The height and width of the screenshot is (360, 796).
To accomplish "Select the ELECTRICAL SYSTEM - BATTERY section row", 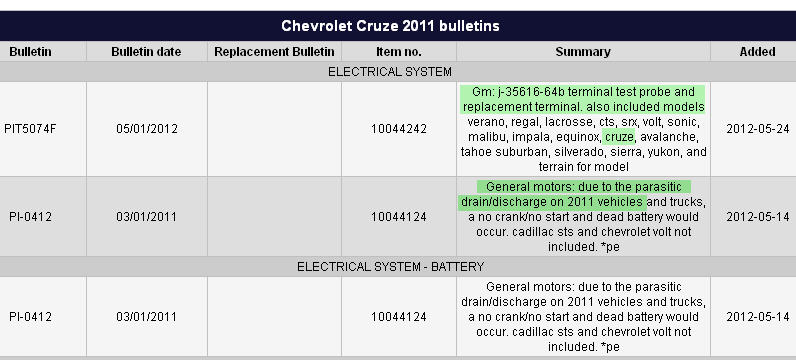I will pos(398,267).
